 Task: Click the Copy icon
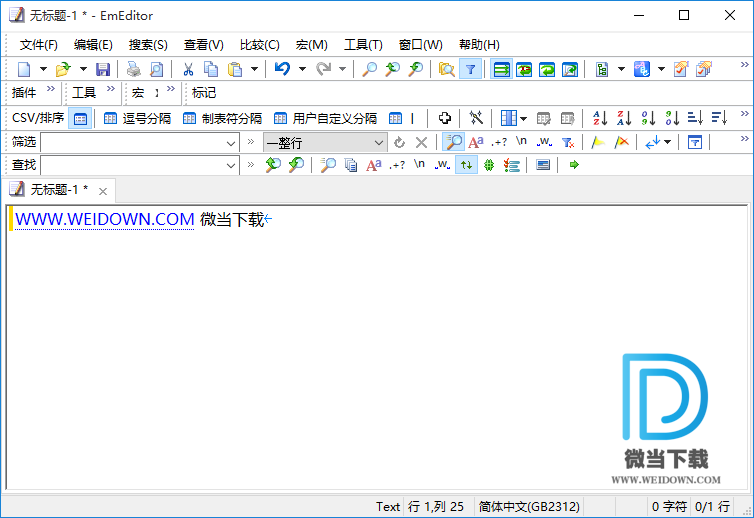[x=211, y=69]
